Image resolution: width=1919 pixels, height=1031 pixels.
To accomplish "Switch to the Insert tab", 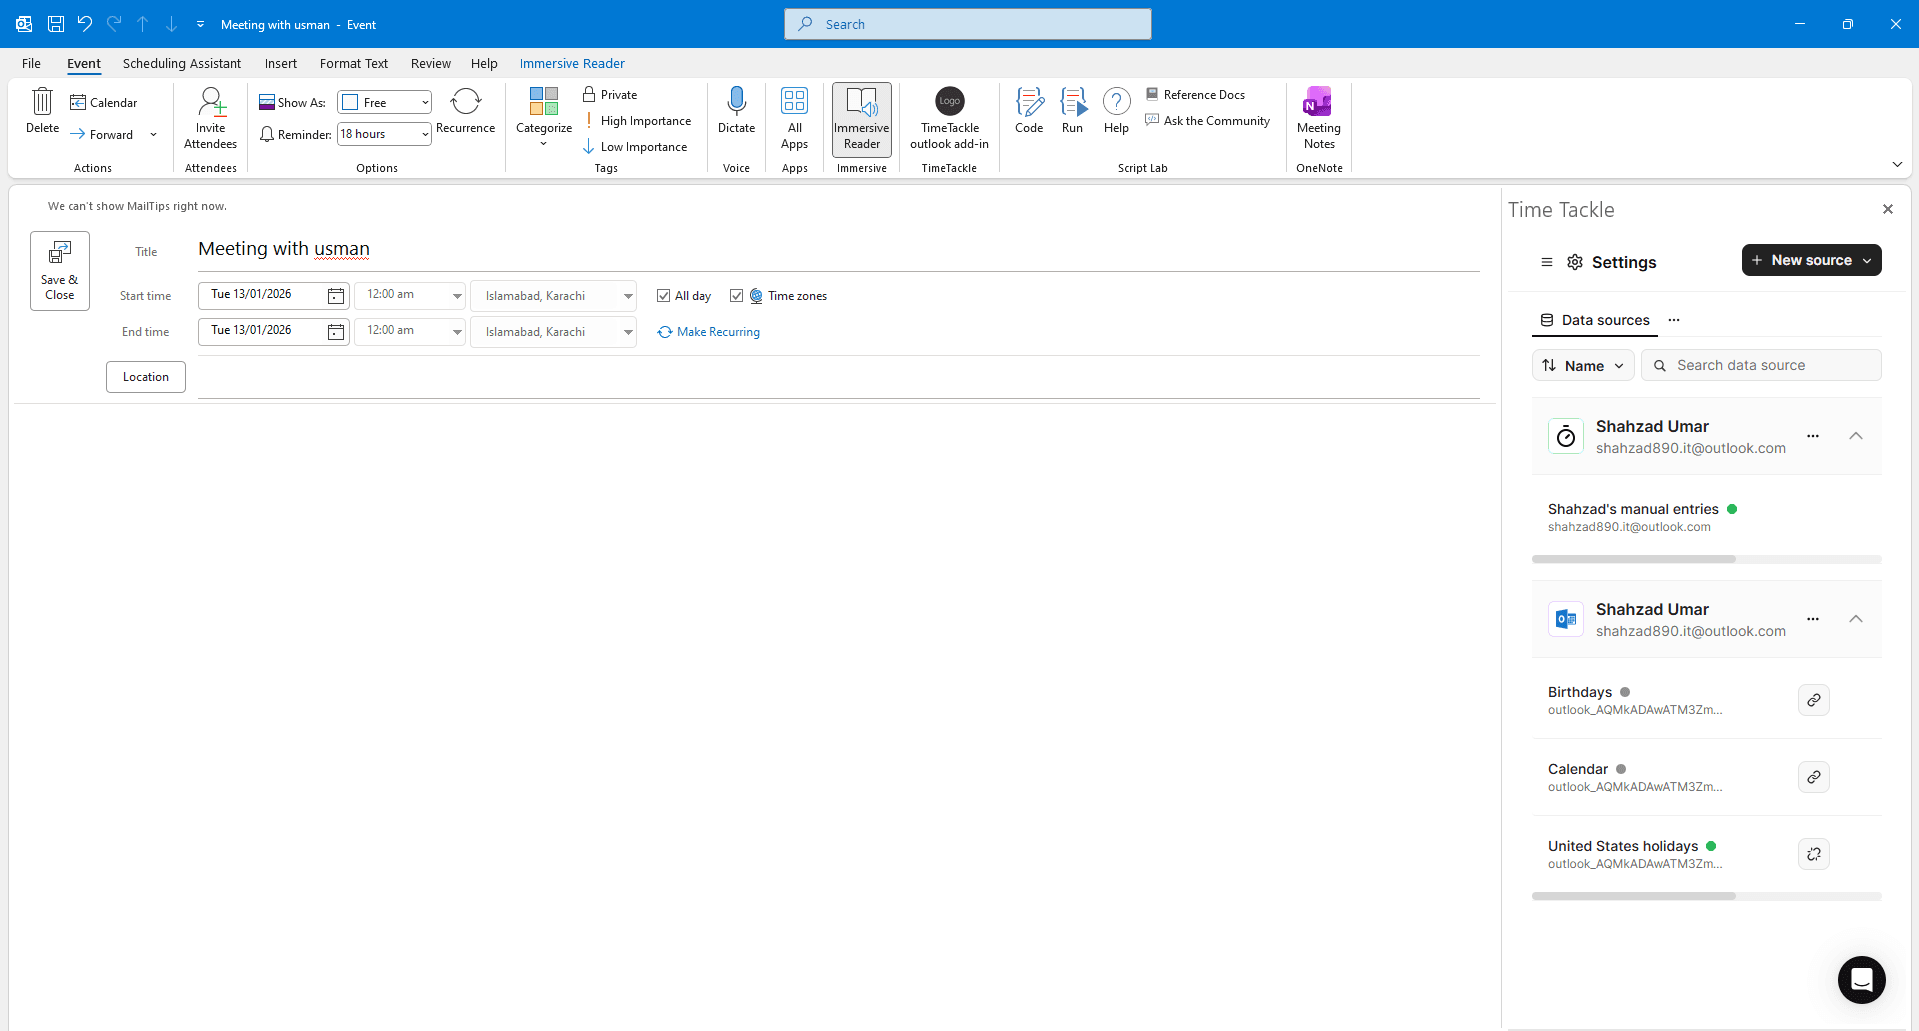I will (280, 63).
